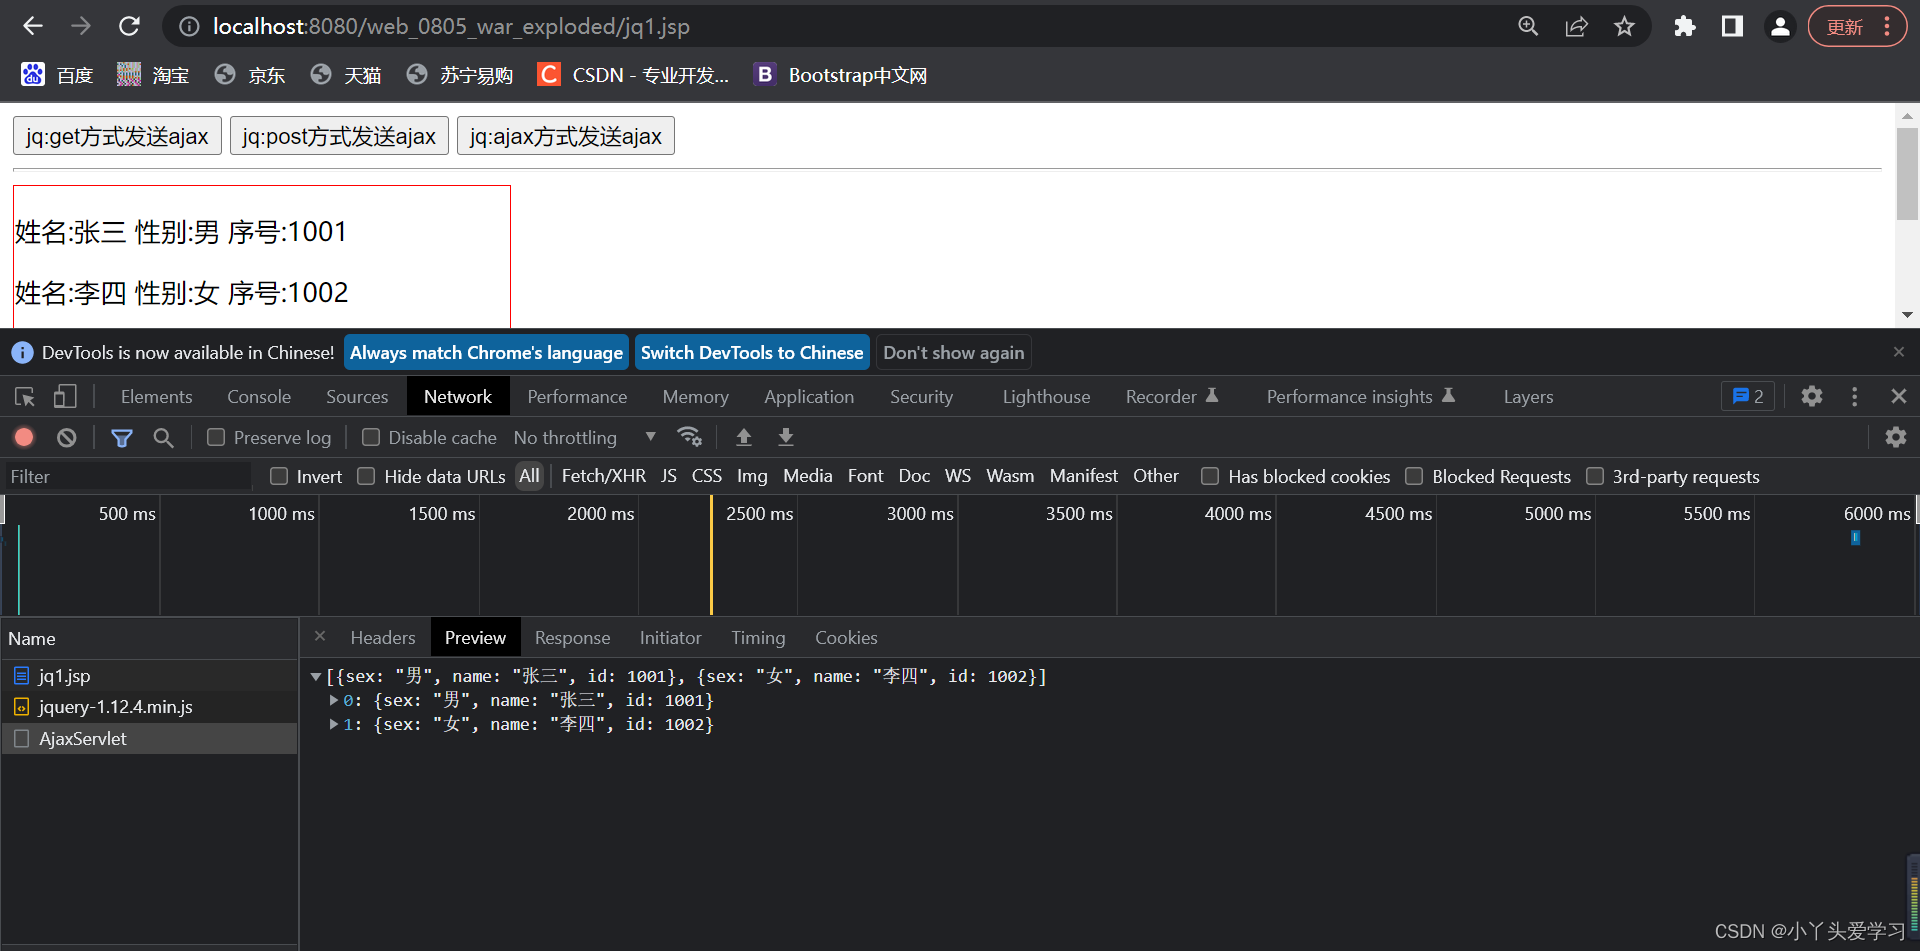Screen dimensions: 1920x951
Task: Click jq:ajax方式发送ajax button
Action: click(x=566, y=136)
